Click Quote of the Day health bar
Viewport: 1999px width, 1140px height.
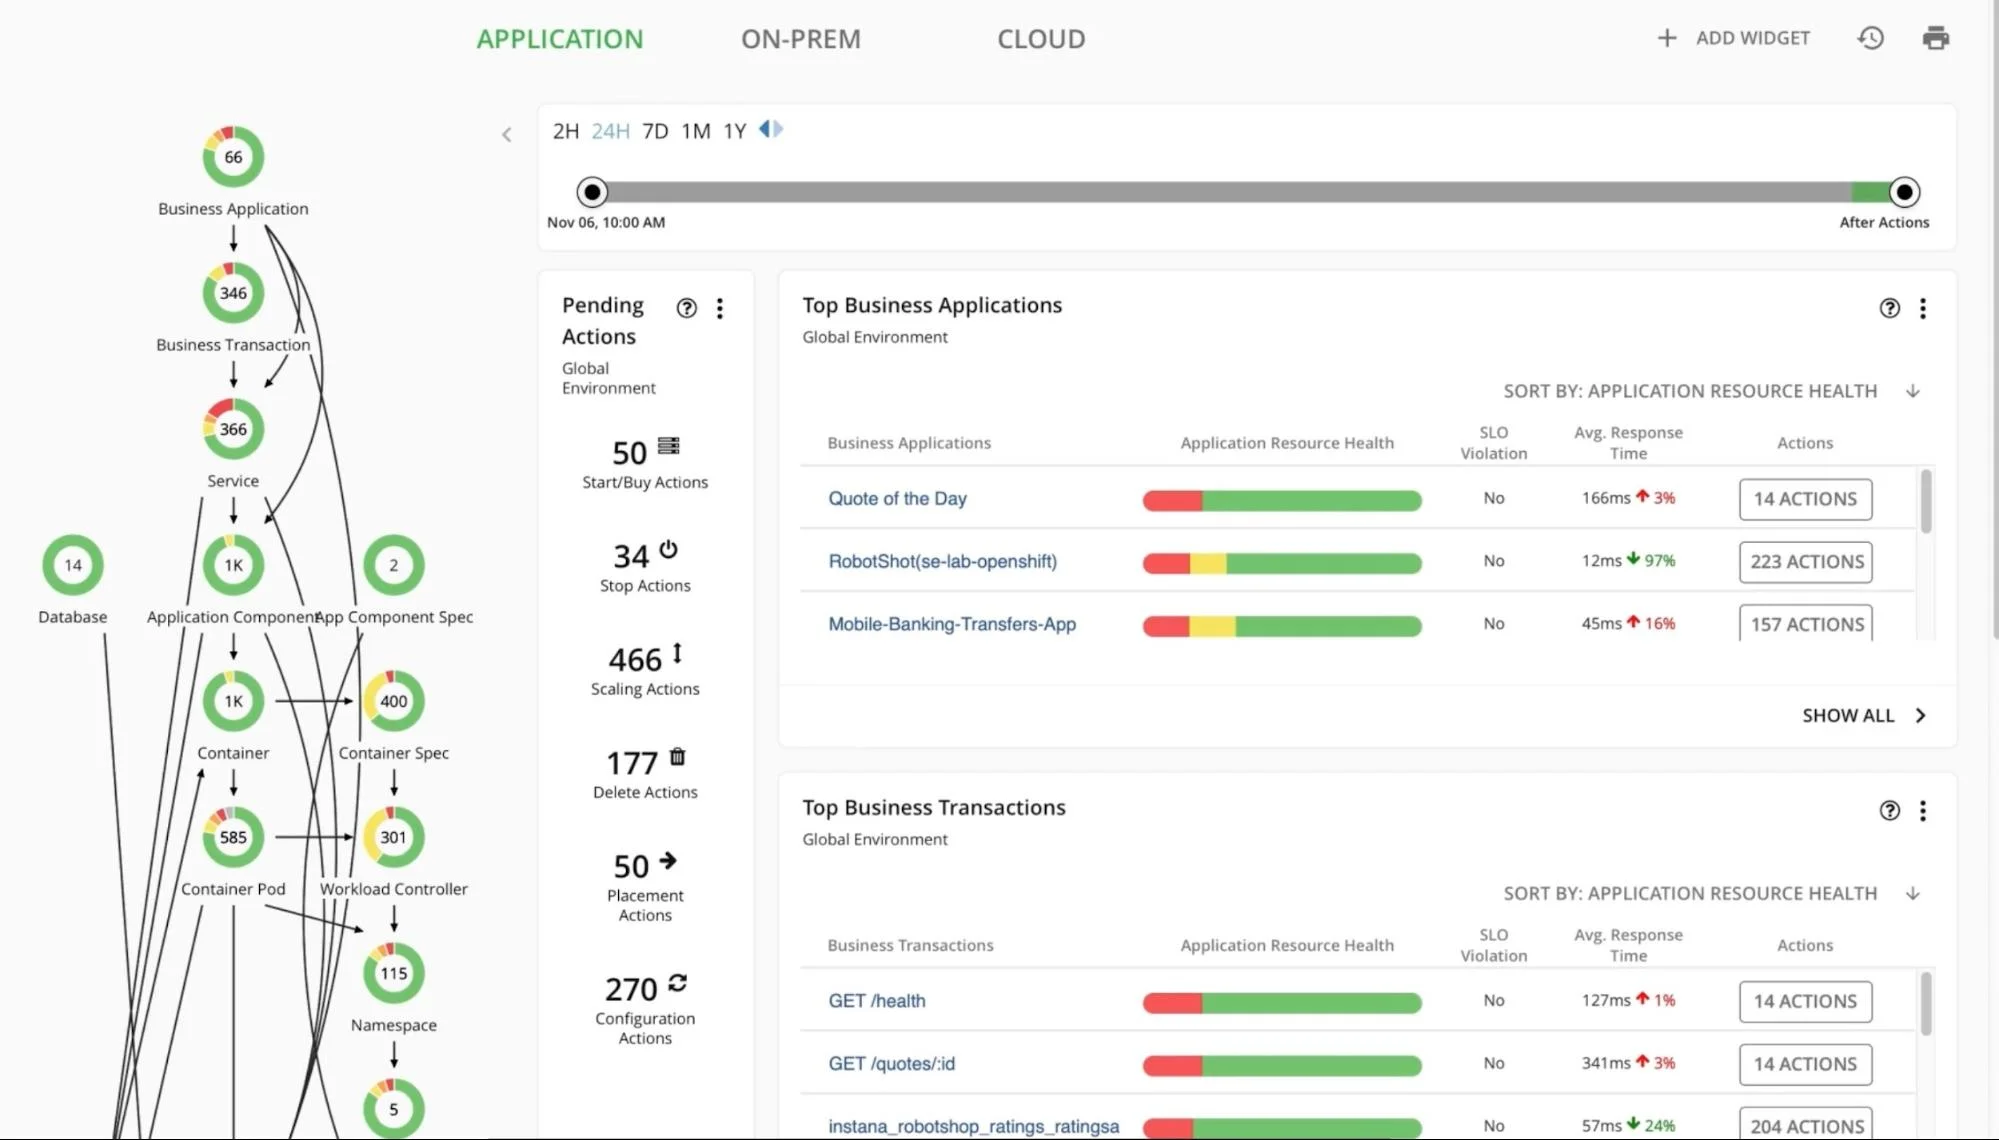[x=1282, y=500]
